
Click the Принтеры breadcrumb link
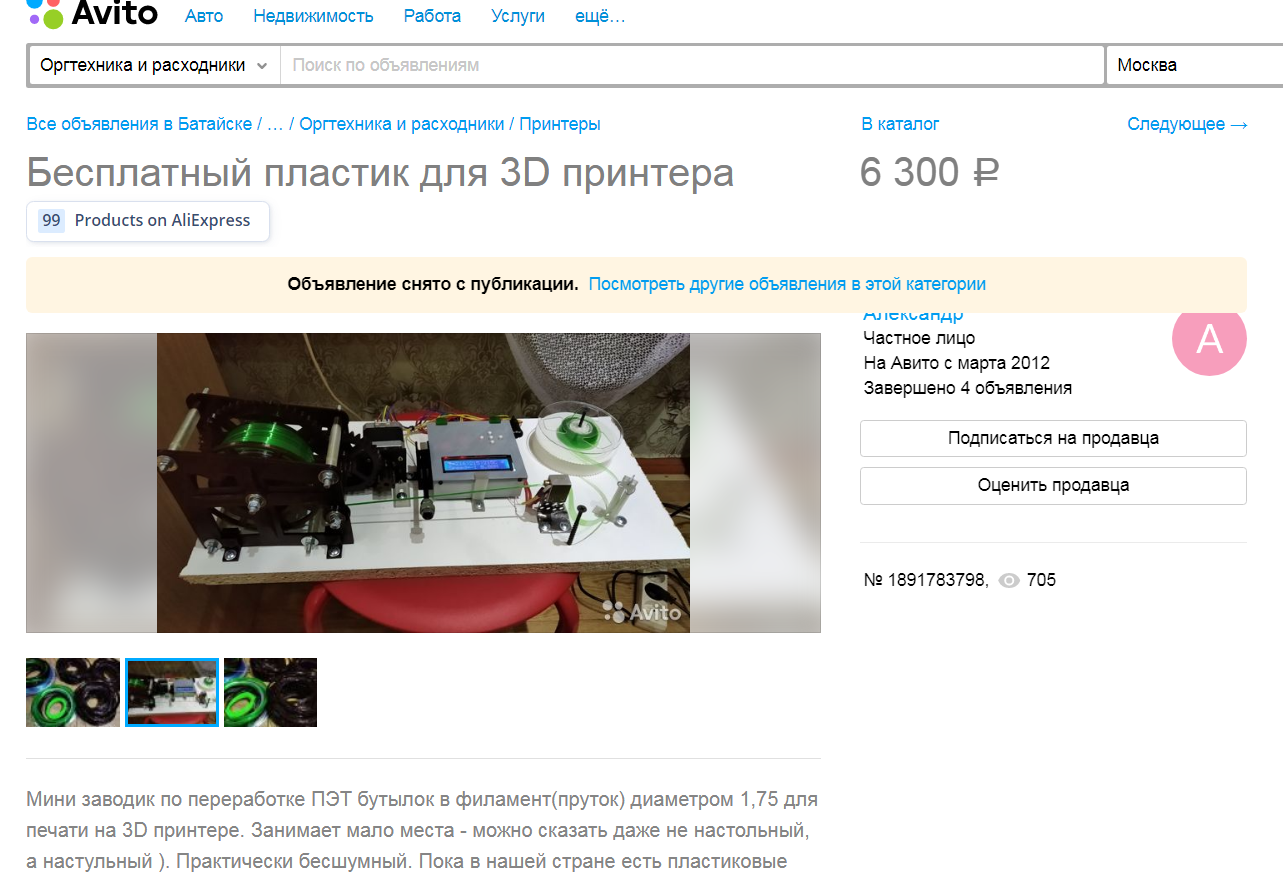(560, 124)
